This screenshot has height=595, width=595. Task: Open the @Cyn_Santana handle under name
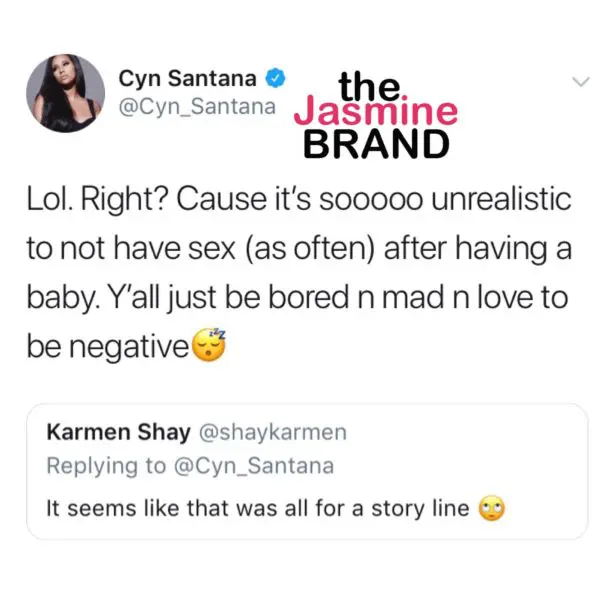point(197,107)
